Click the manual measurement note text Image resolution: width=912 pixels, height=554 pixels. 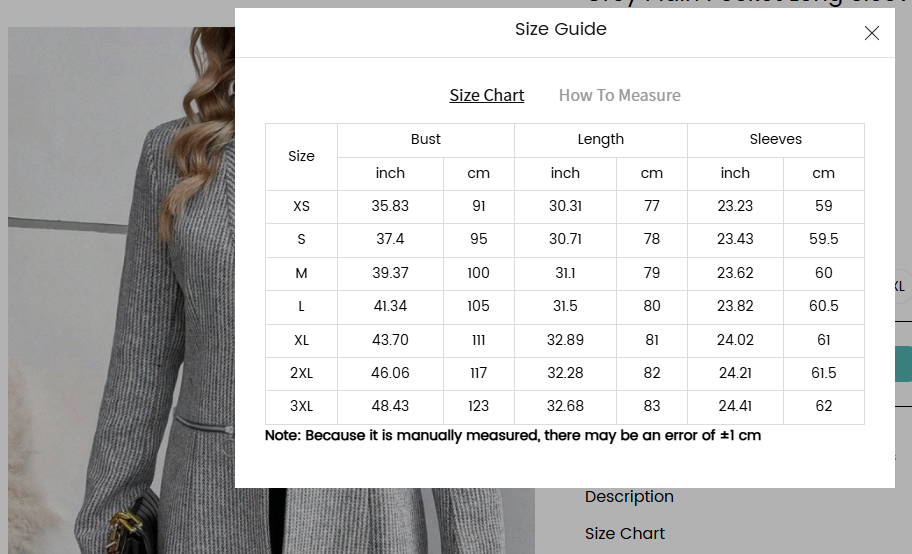point(513,436)
